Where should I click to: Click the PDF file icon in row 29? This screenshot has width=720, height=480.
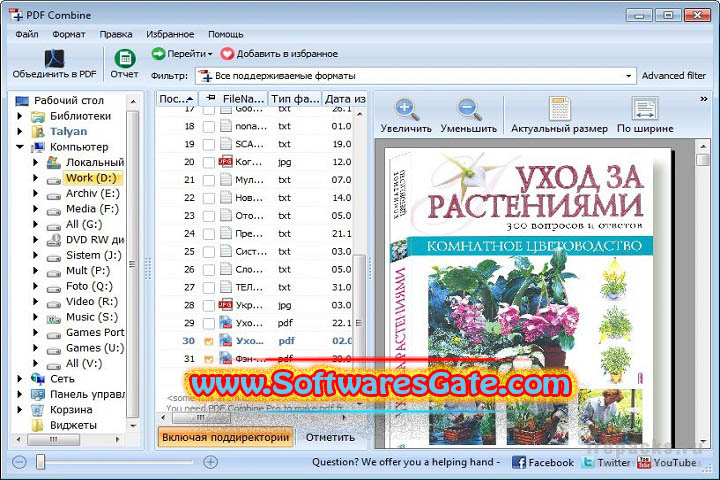225,323
